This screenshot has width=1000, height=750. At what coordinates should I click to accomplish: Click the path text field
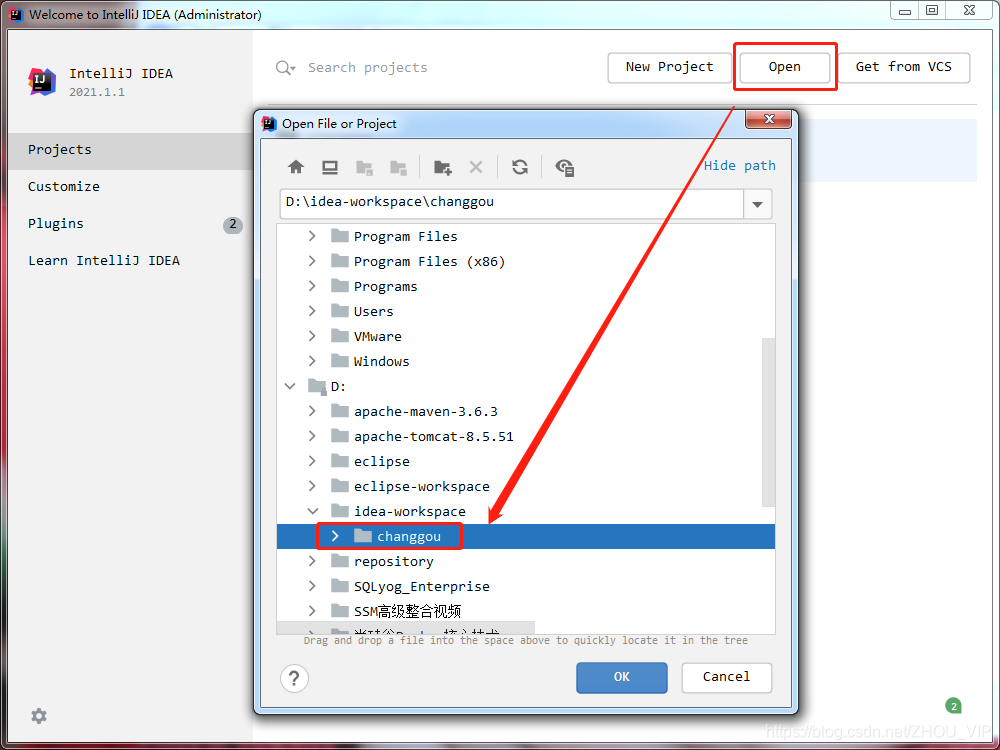tap(511, 204)
